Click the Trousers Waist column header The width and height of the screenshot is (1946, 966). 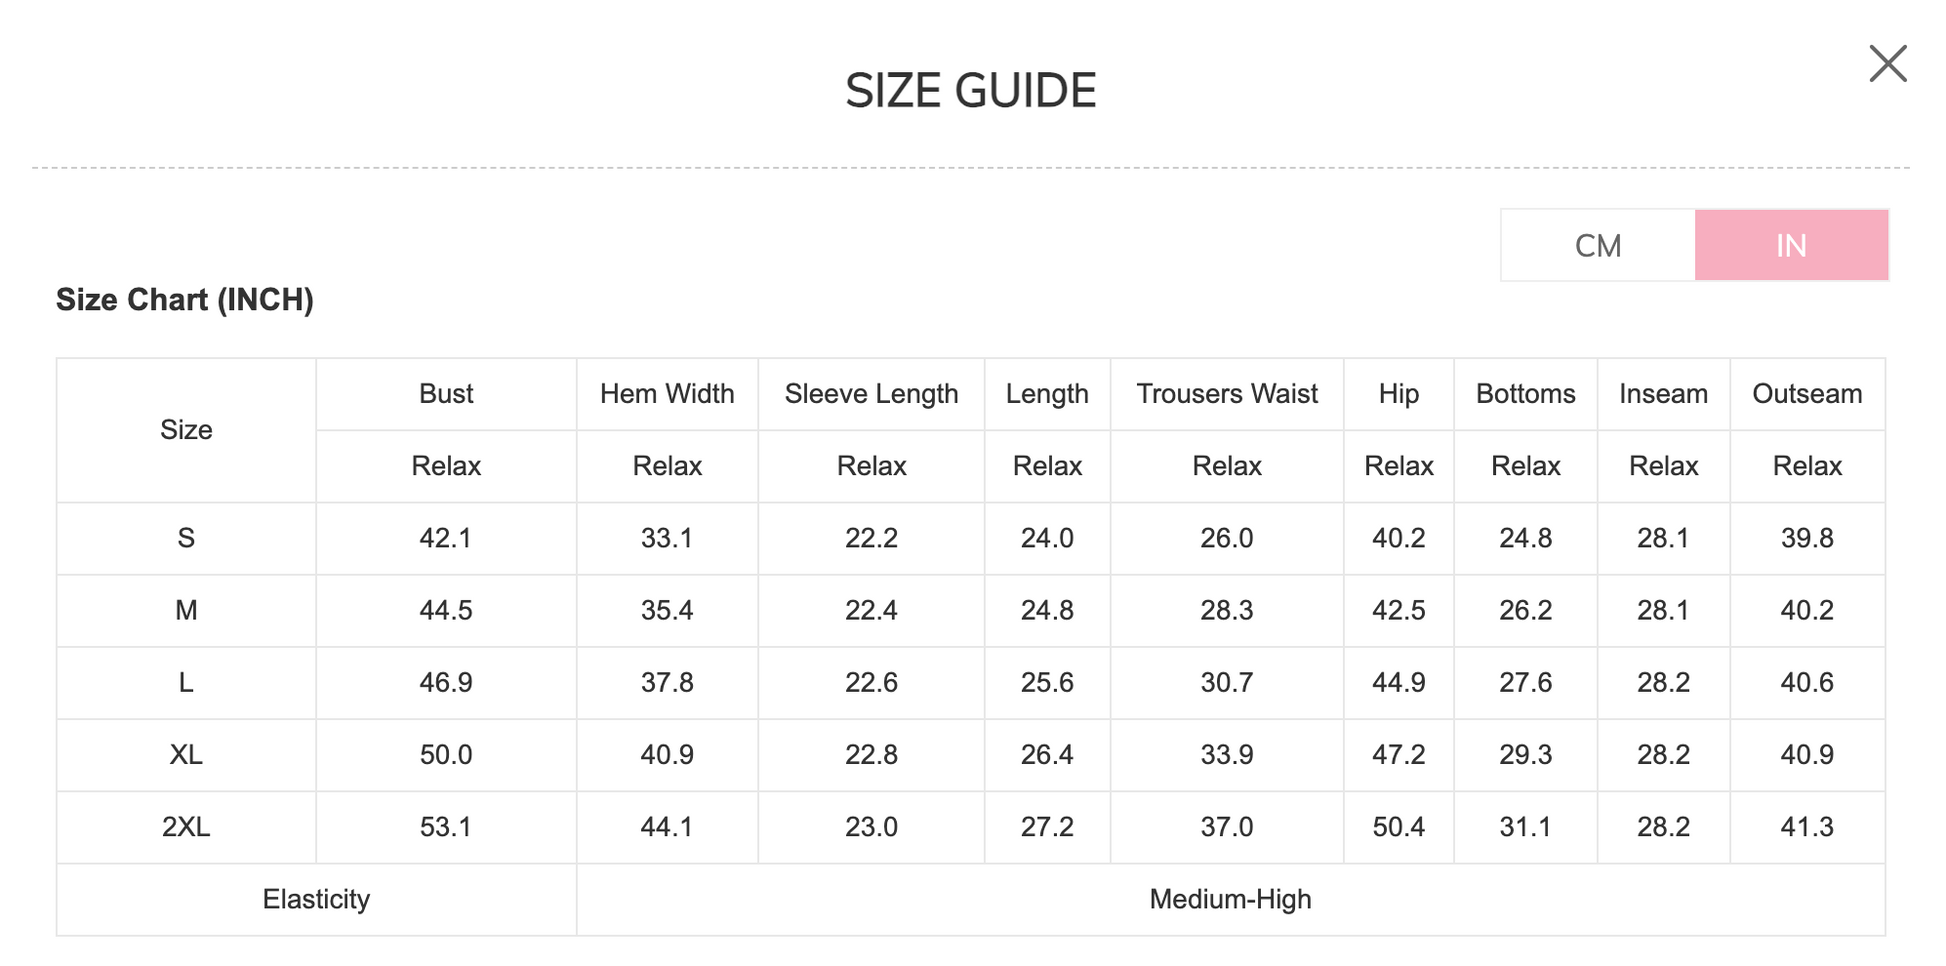pos(1226,394)
